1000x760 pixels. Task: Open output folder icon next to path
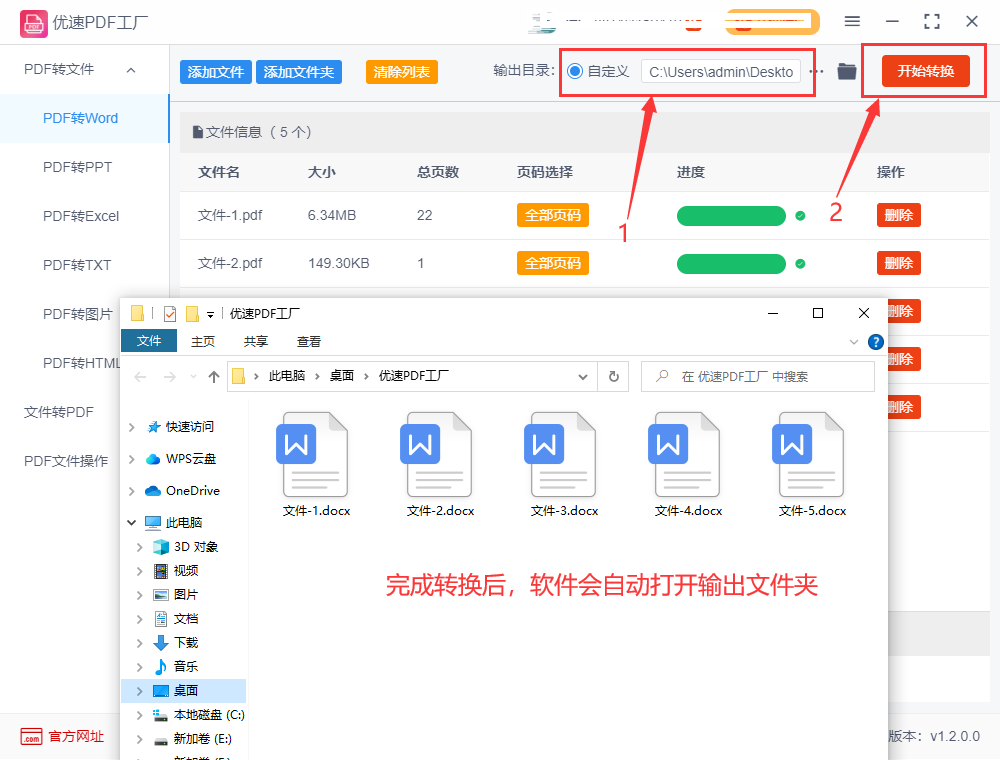[x=847, y=71]
